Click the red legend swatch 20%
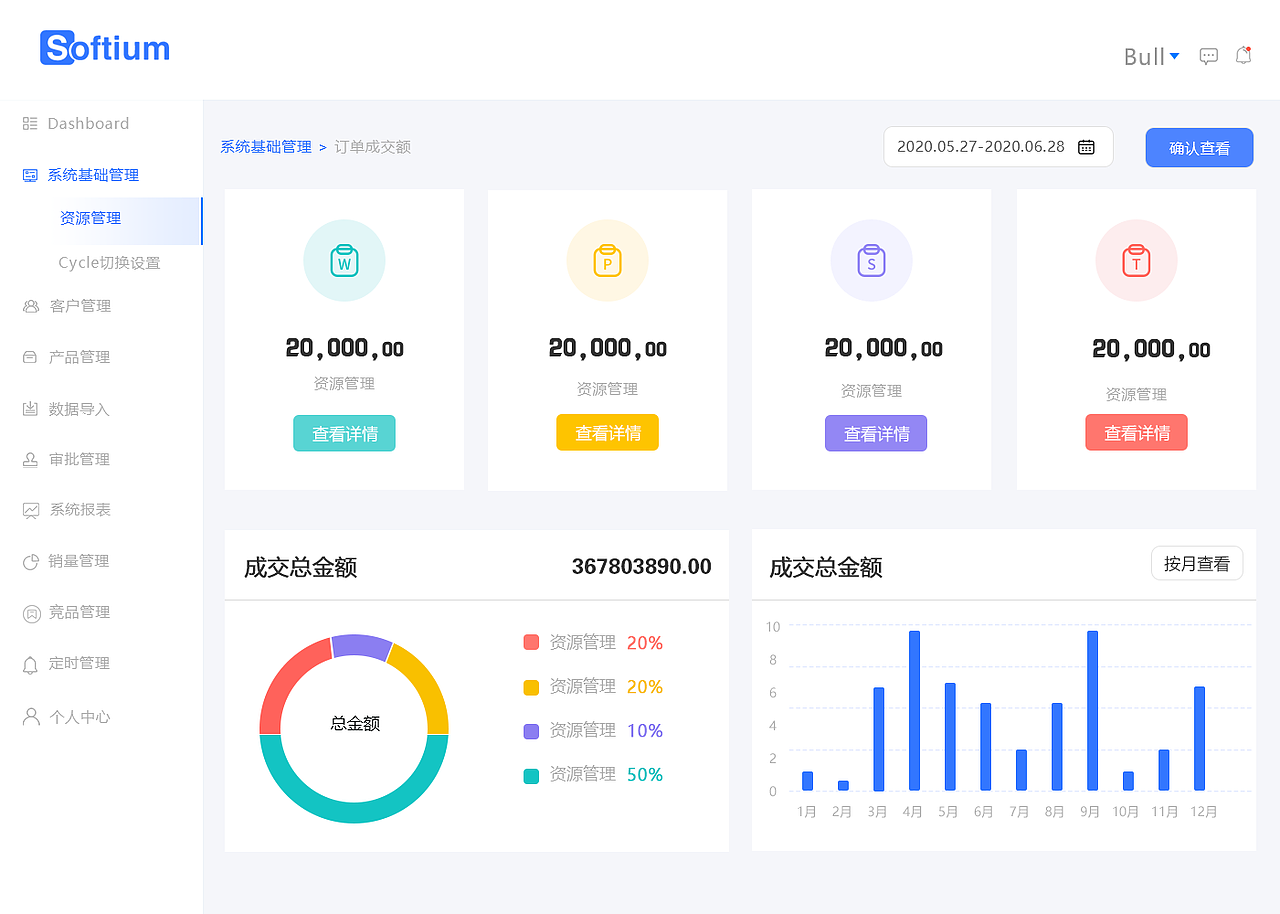The width and height of the screenshot is (1280, 914). tap(531, 642)
